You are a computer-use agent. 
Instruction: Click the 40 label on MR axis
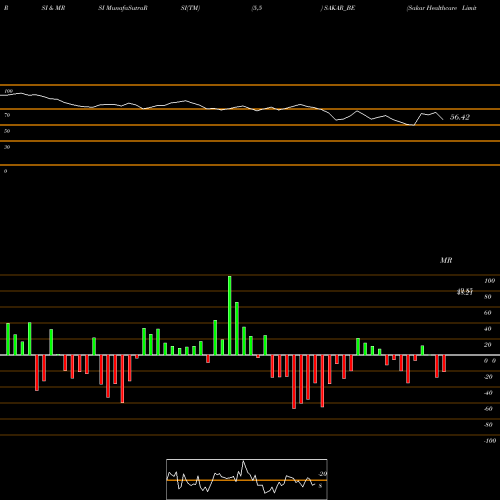click(488, 329)
